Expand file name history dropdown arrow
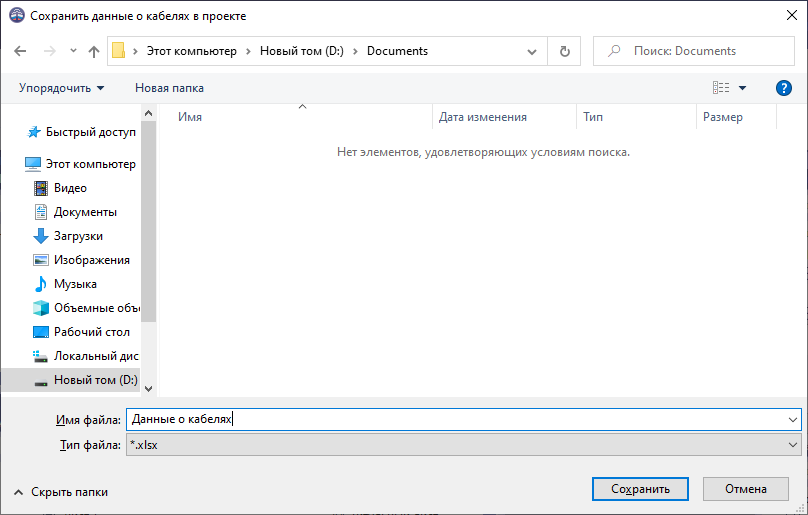The height and width of the screenshot is (515, 808). 793,421
